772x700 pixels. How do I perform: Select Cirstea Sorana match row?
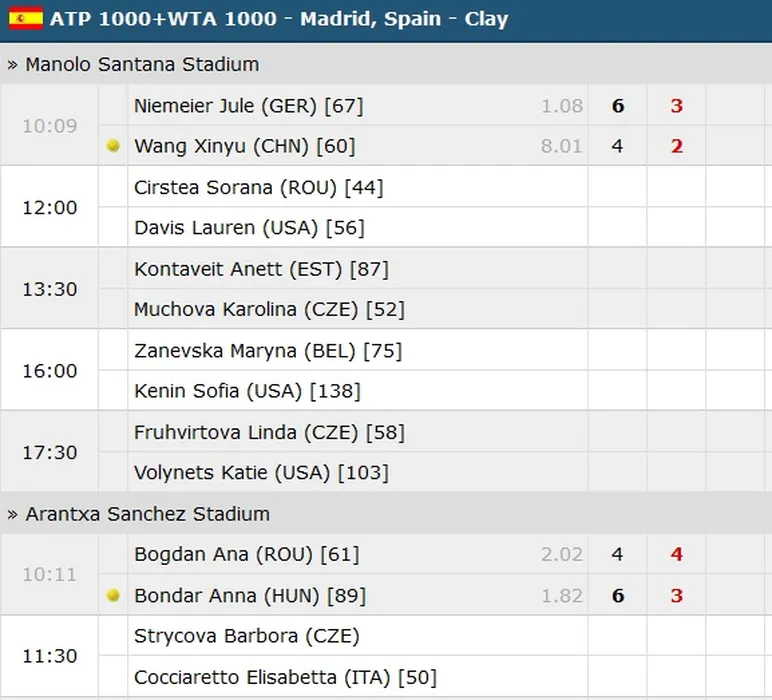(258, 187)
